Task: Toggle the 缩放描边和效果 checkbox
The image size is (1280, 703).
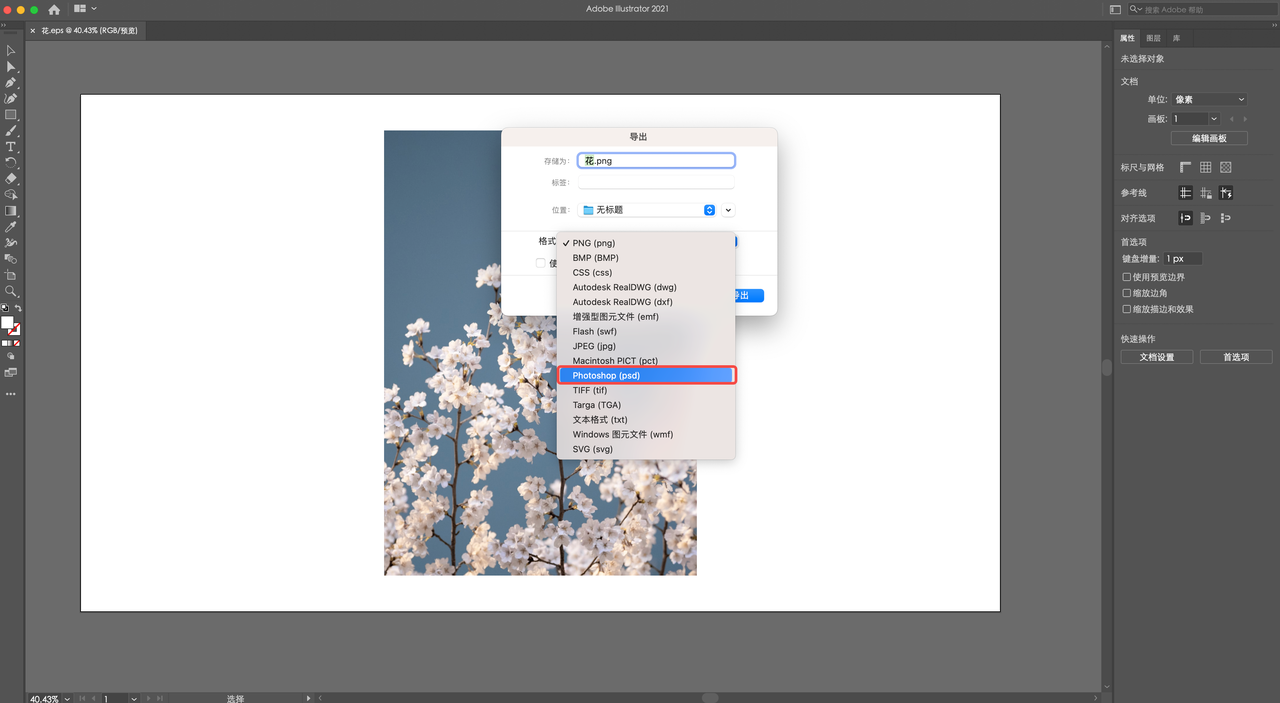Action: (1127, 309)
